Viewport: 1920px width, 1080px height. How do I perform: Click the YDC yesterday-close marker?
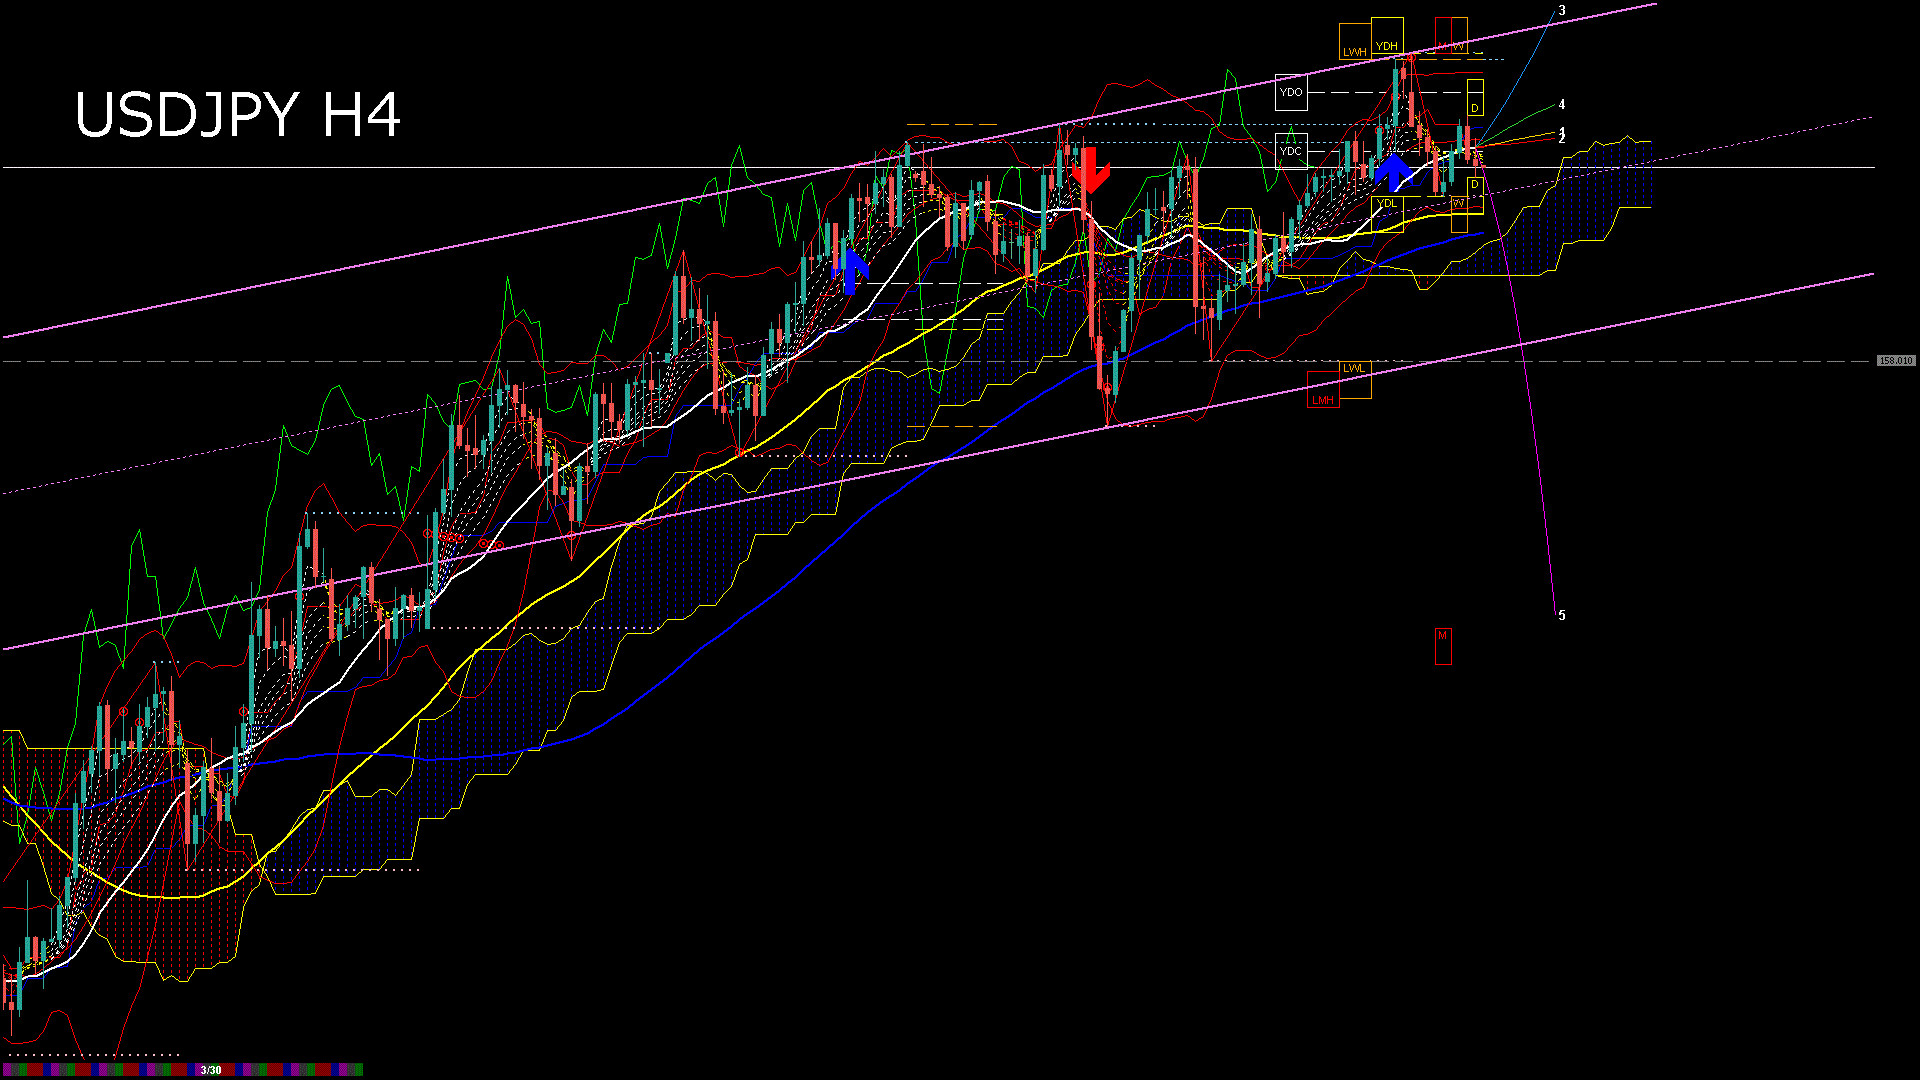[1291, 148]
